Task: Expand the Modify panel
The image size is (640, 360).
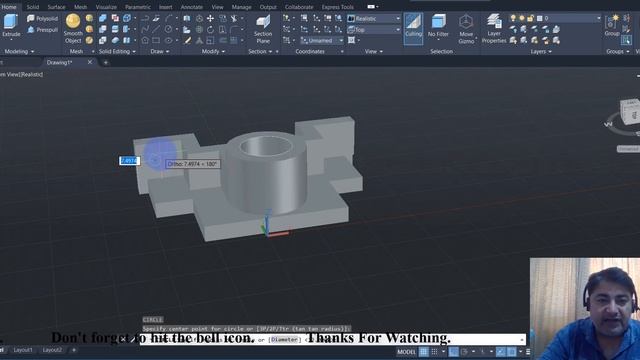Action: (213, 51)
